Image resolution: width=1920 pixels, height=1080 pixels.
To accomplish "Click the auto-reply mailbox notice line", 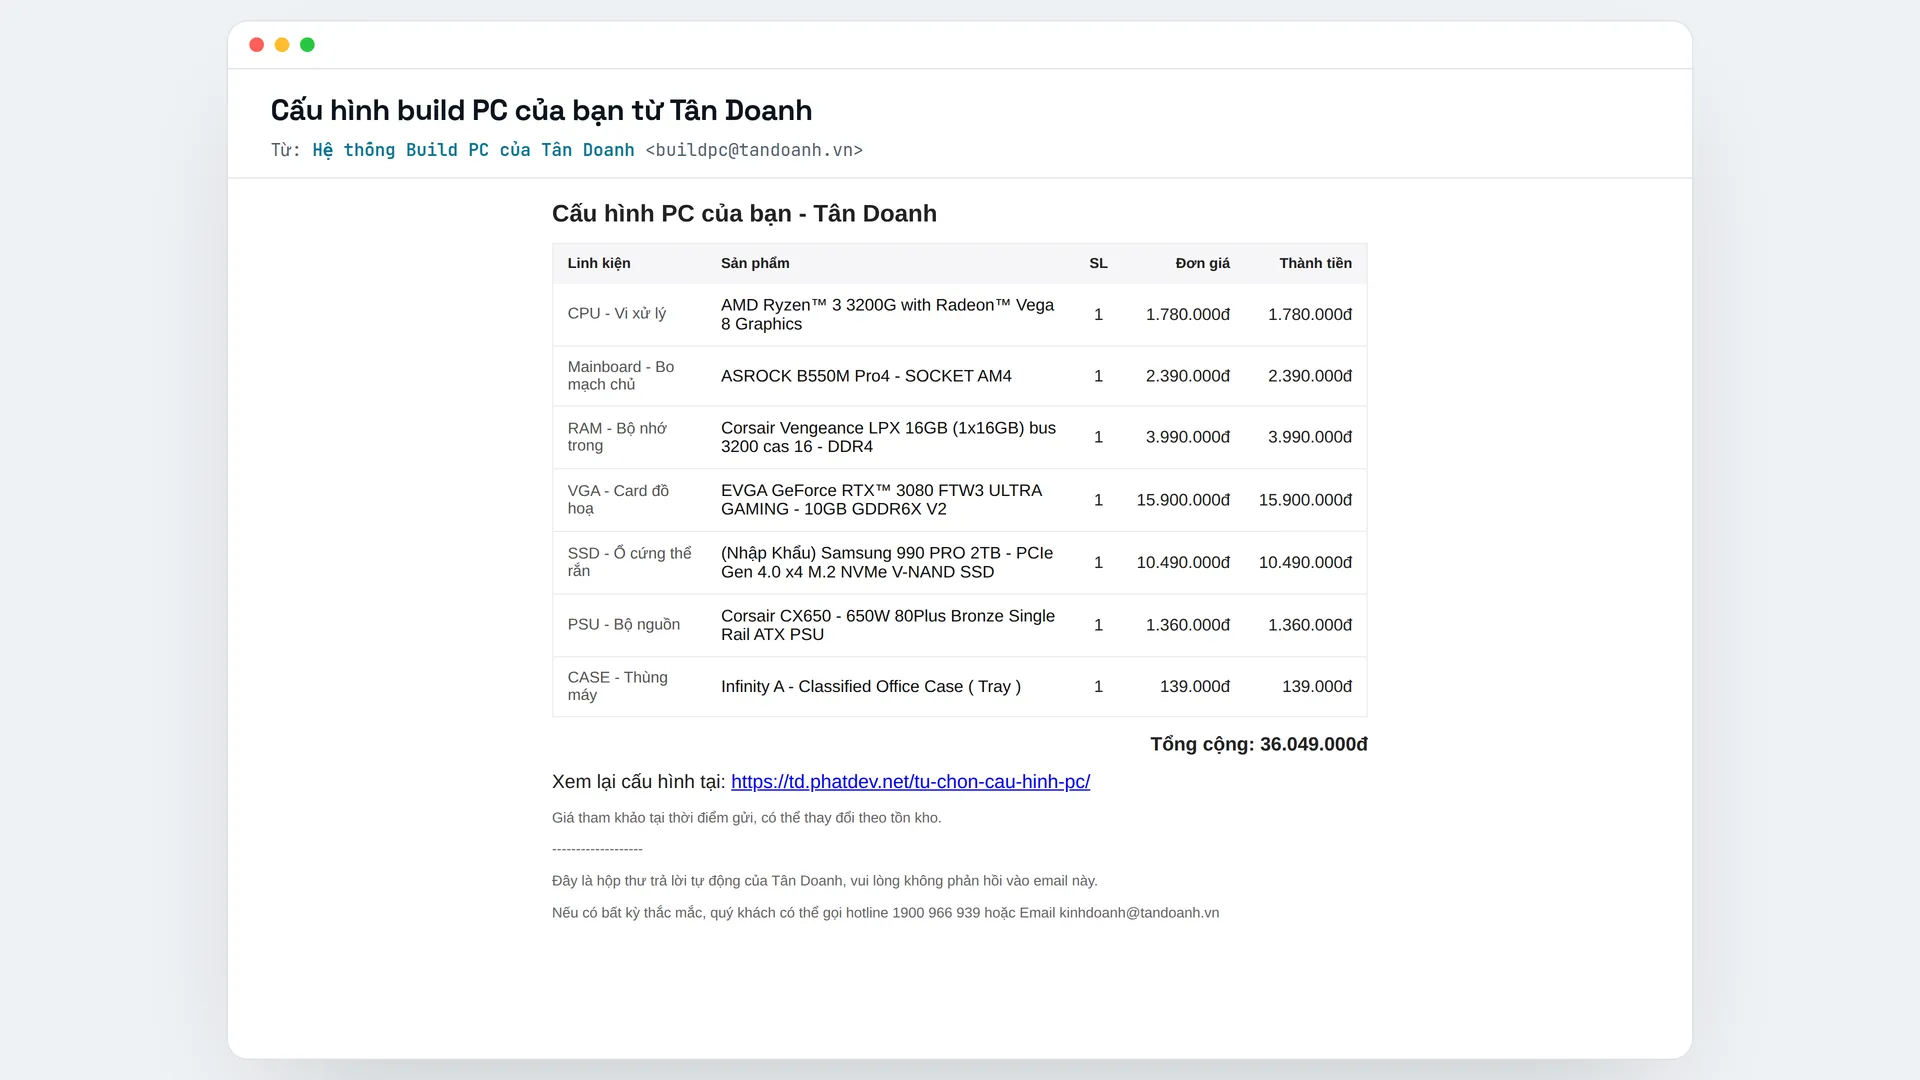I will pyautogui.click(x=825, y=881).
